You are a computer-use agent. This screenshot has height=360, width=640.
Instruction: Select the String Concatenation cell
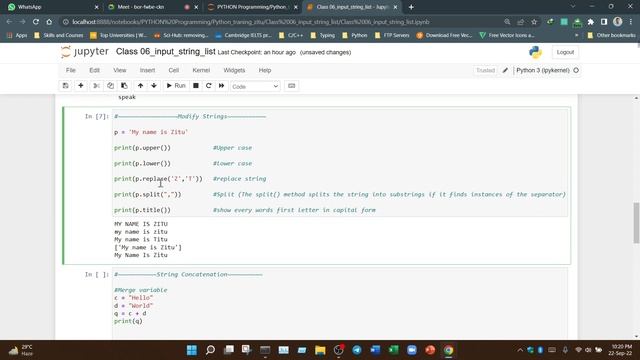pyautogui.click(x=340, y=303)
